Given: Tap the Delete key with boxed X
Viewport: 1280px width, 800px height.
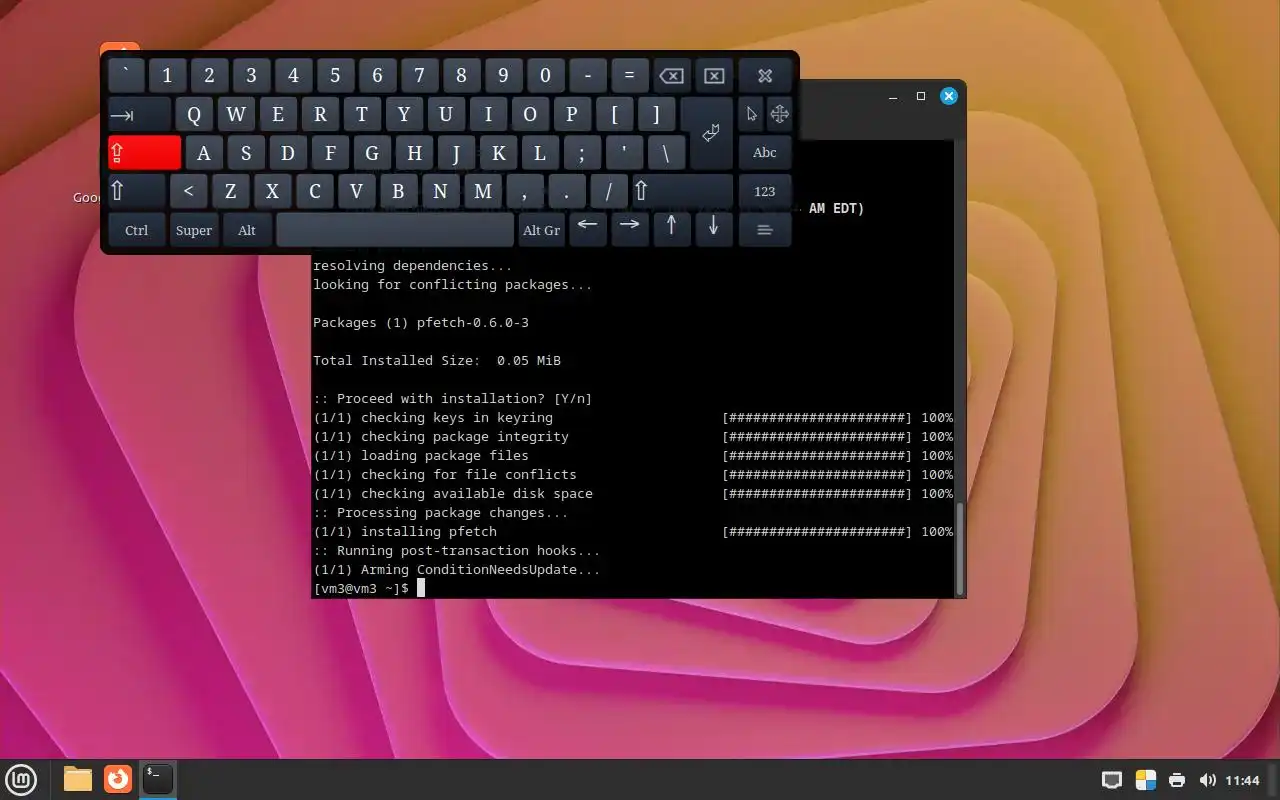Looking at the screenshot, I should (714, 76).
